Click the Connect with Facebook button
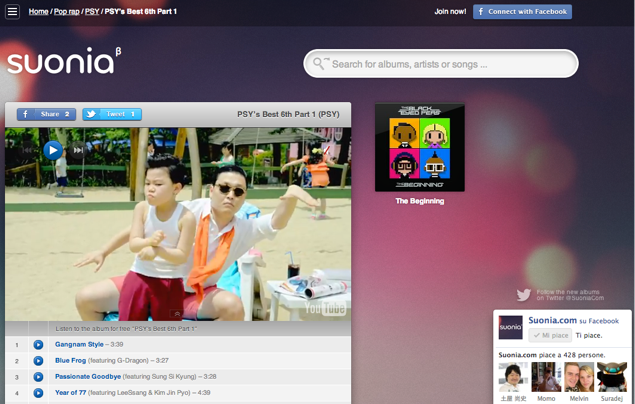The image size is (635, 404). 522,12
